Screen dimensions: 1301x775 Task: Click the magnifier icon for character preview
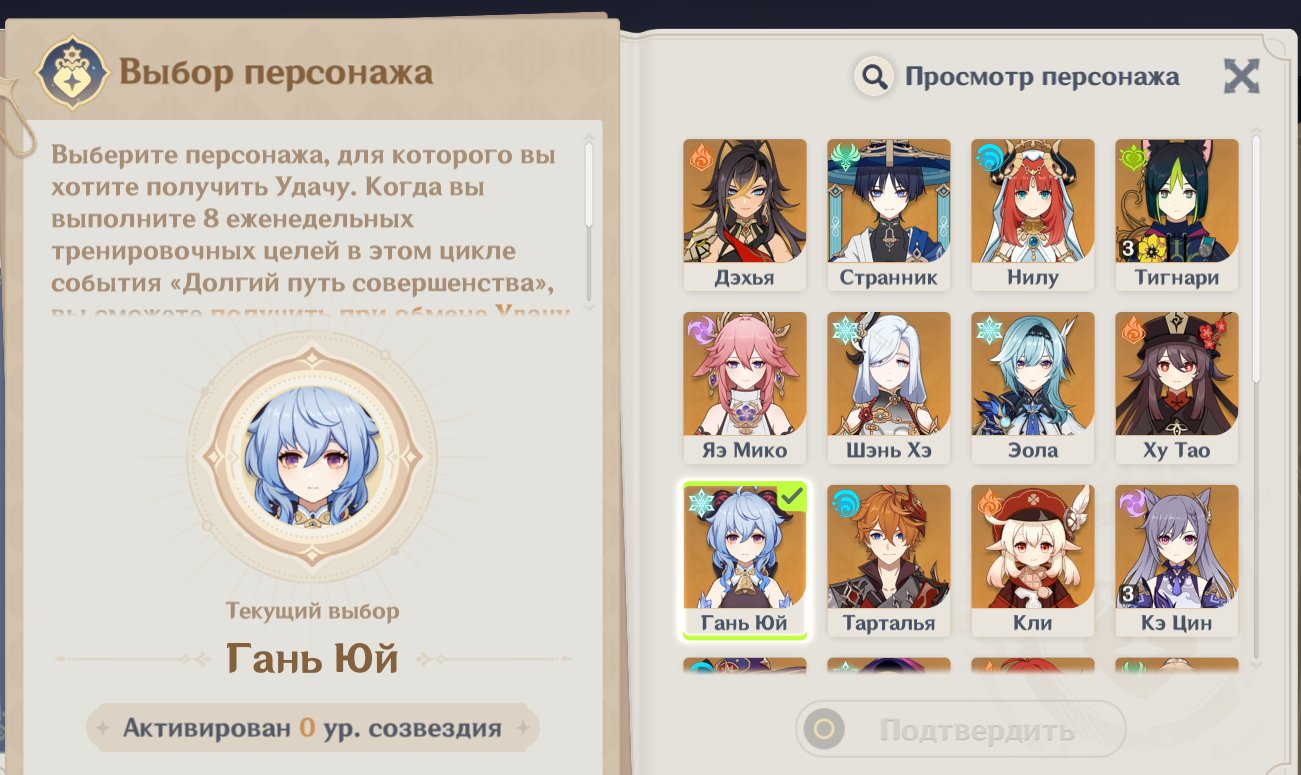click(874, 77)
